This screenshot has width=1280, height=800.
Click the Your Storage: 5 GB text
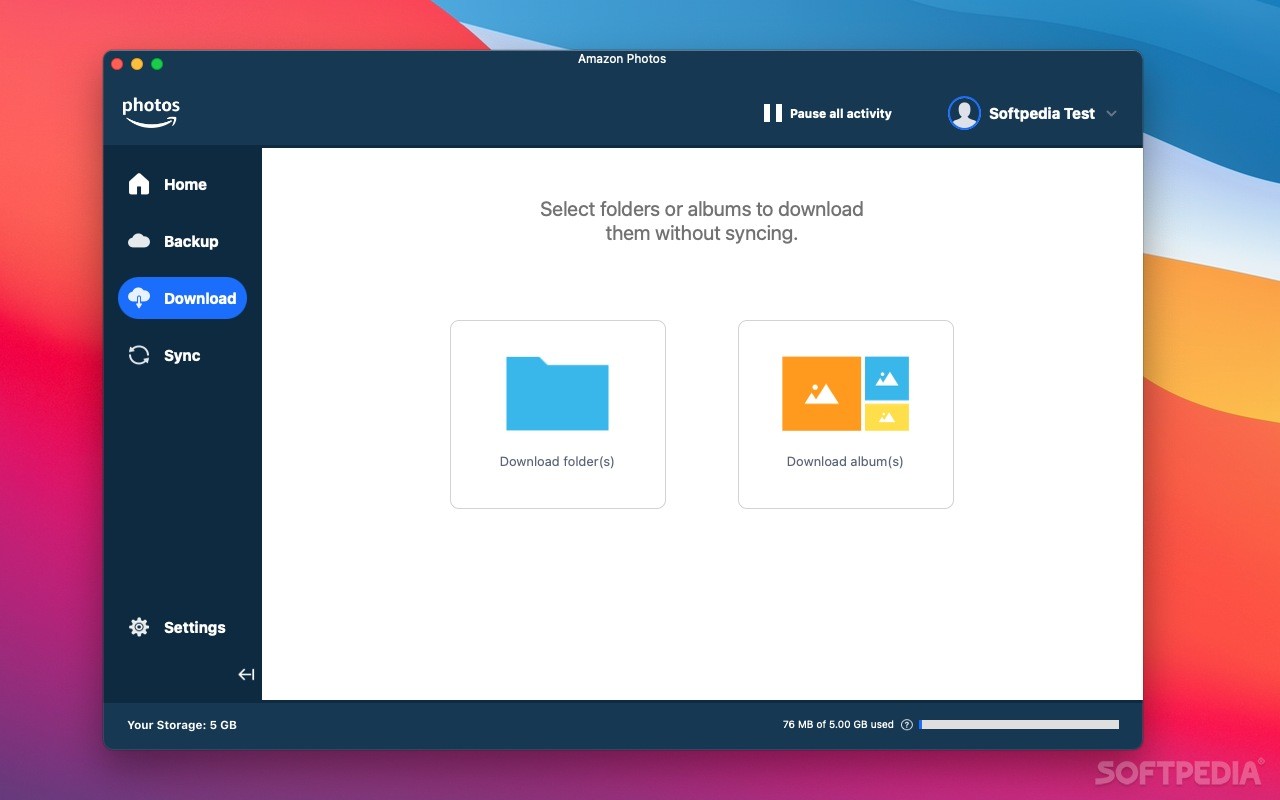[x=182, y=725]
